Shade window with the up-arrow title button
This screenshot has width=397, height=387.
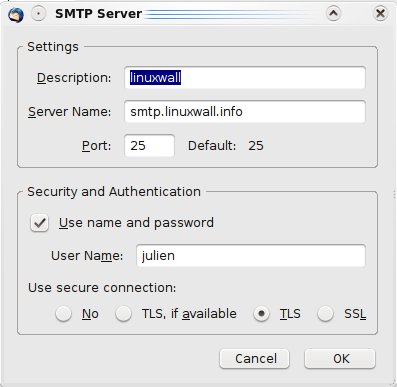tap(333, 14)
